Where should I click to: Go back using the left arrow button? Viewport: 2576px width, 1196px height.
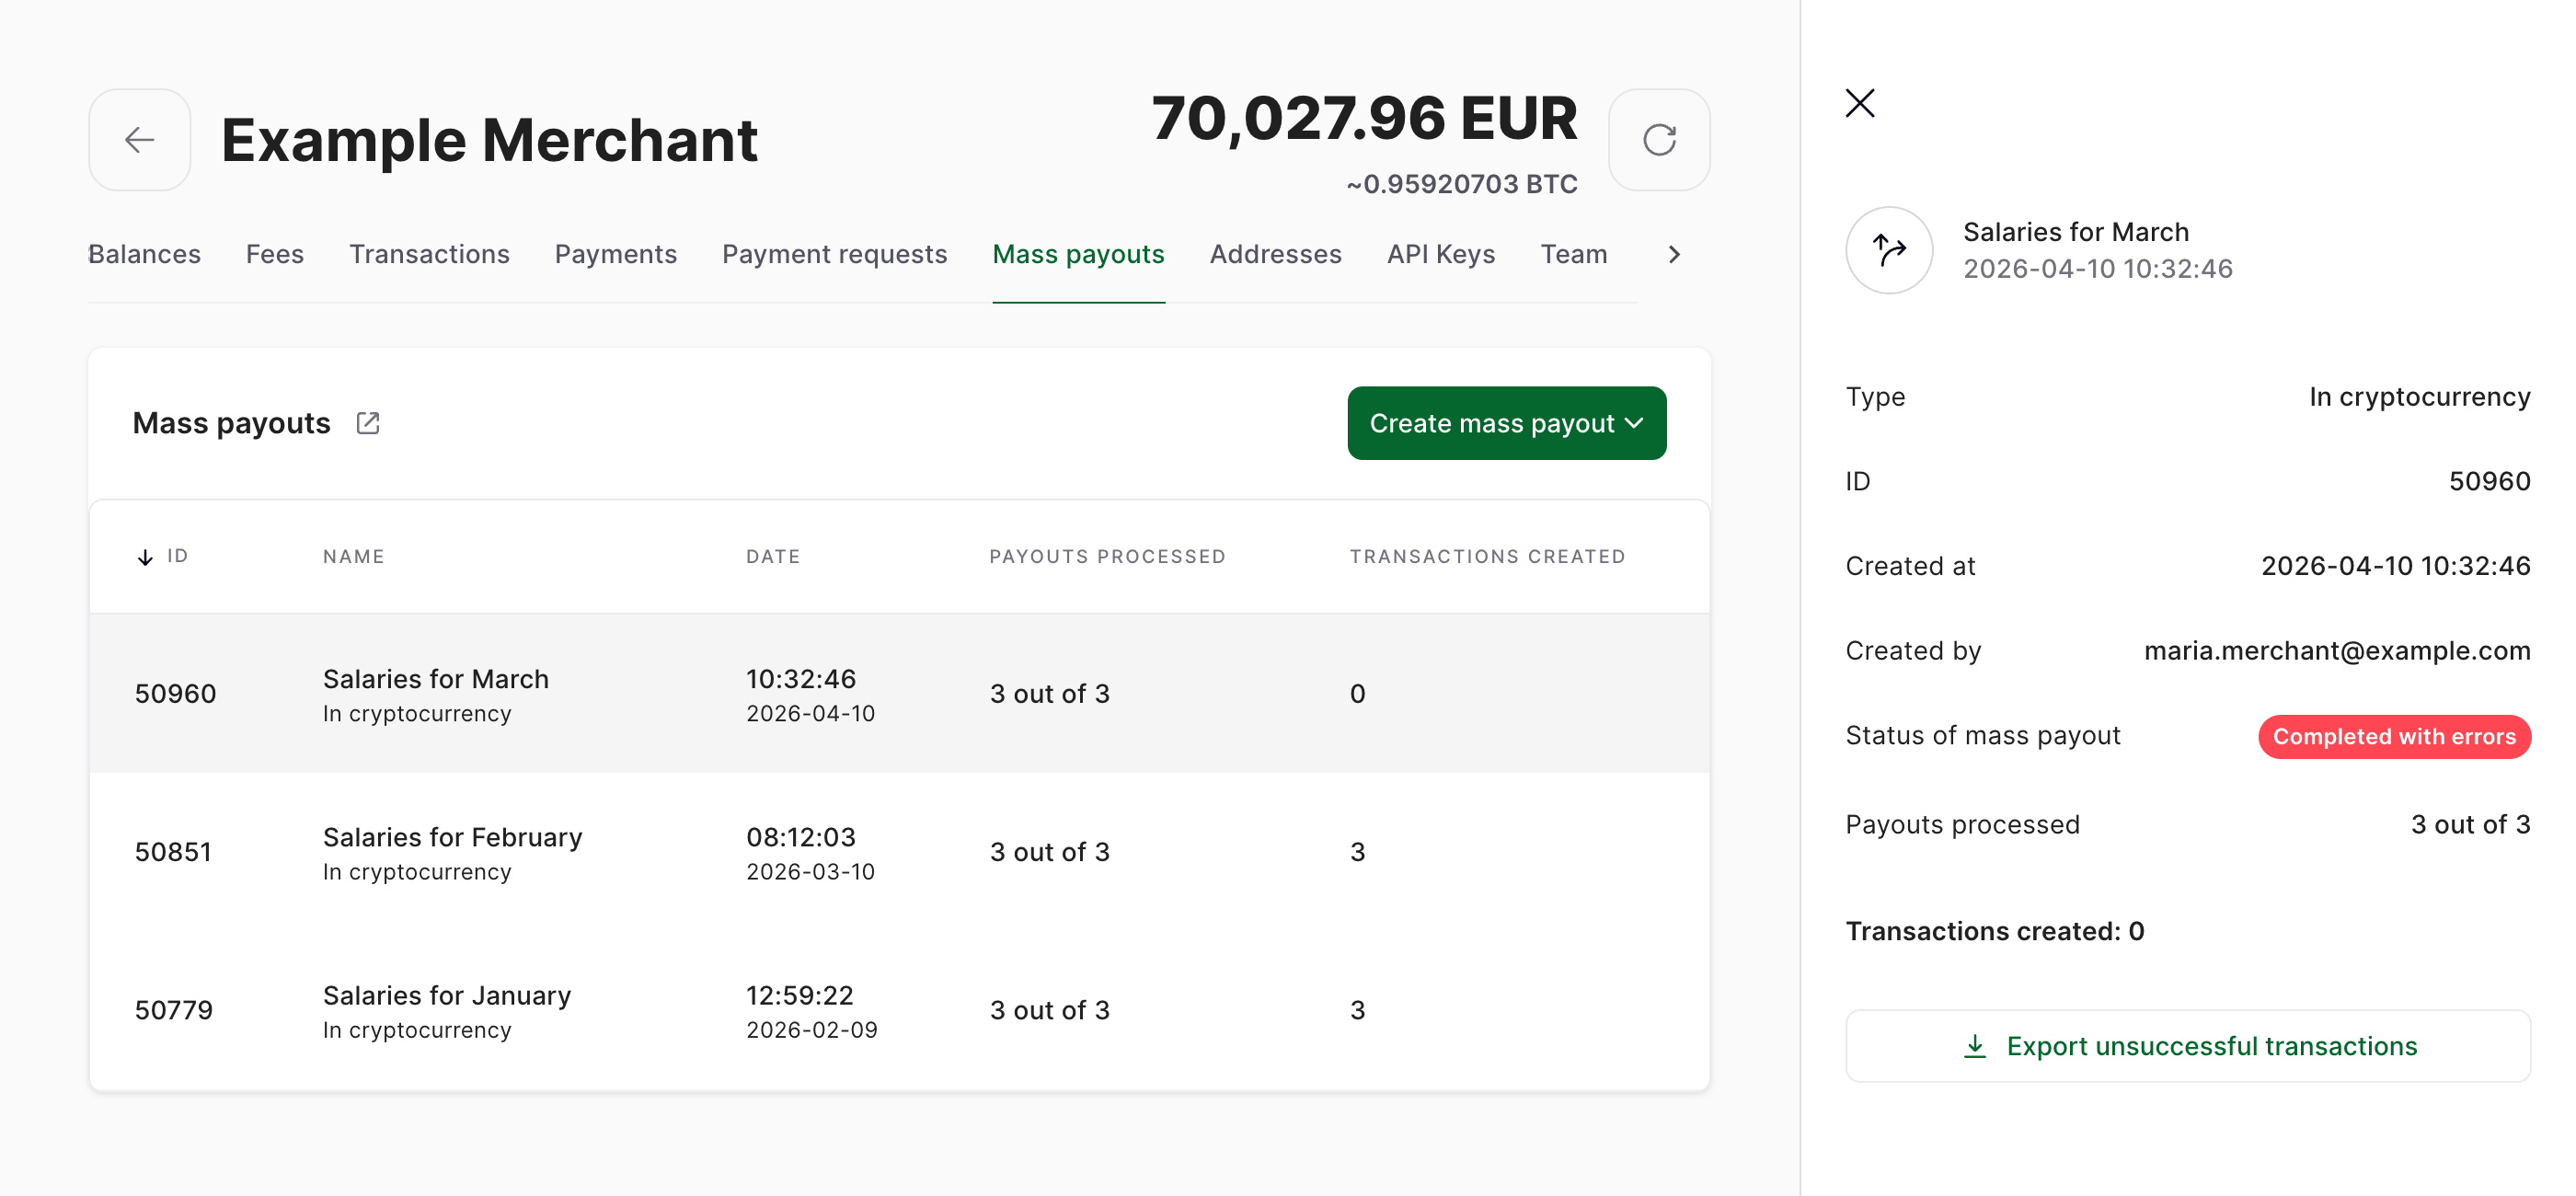(x=139, y=140)
